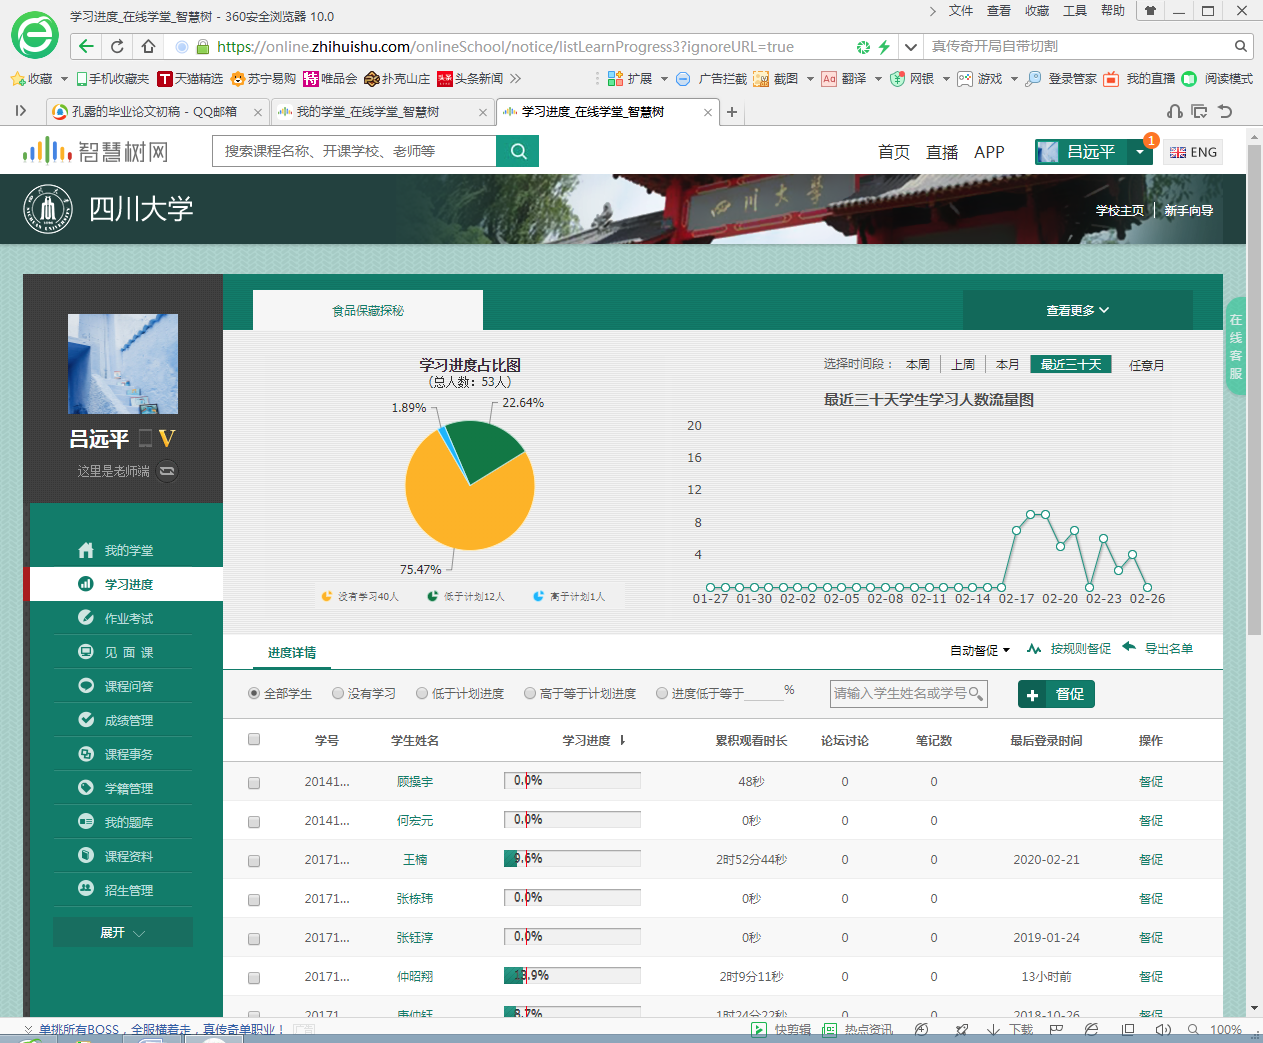This screenshot has width=1263, height=1043.
Task: Click the 导出名单 export icon
Action: (1129, 647)
